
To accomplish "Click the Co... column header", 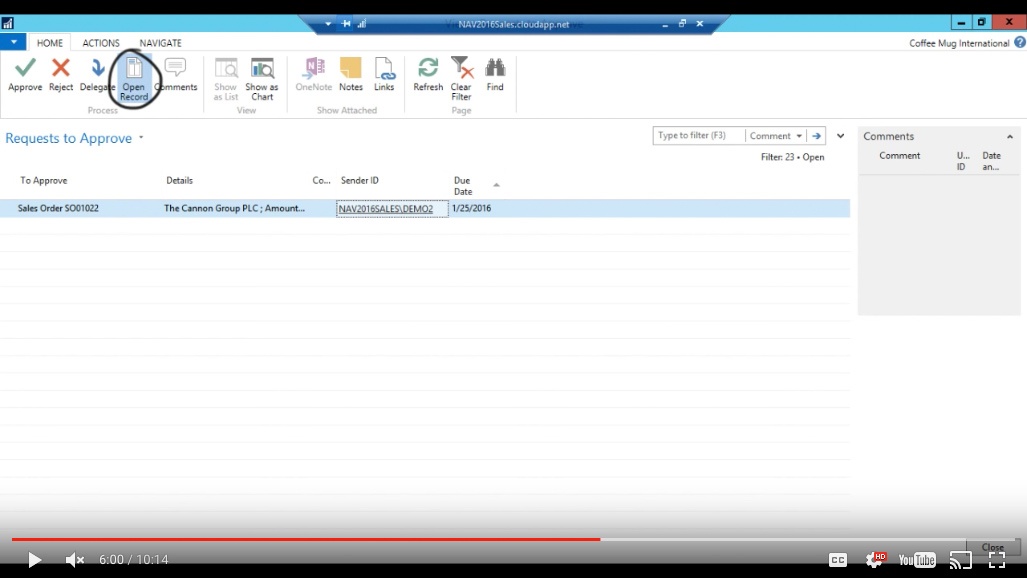I will click(x=322, y=180).
